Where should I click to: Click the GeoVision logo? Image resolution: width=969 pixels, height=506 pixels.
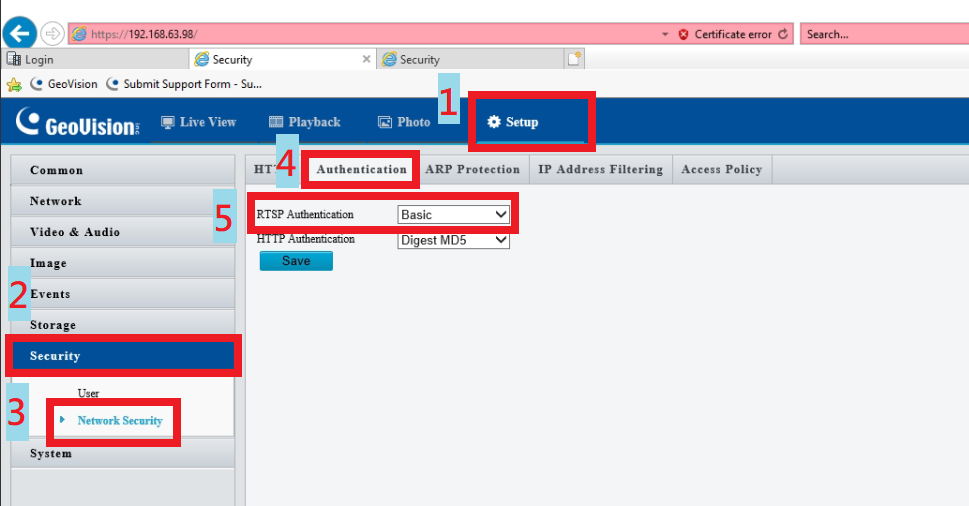(x=78, y=122)
